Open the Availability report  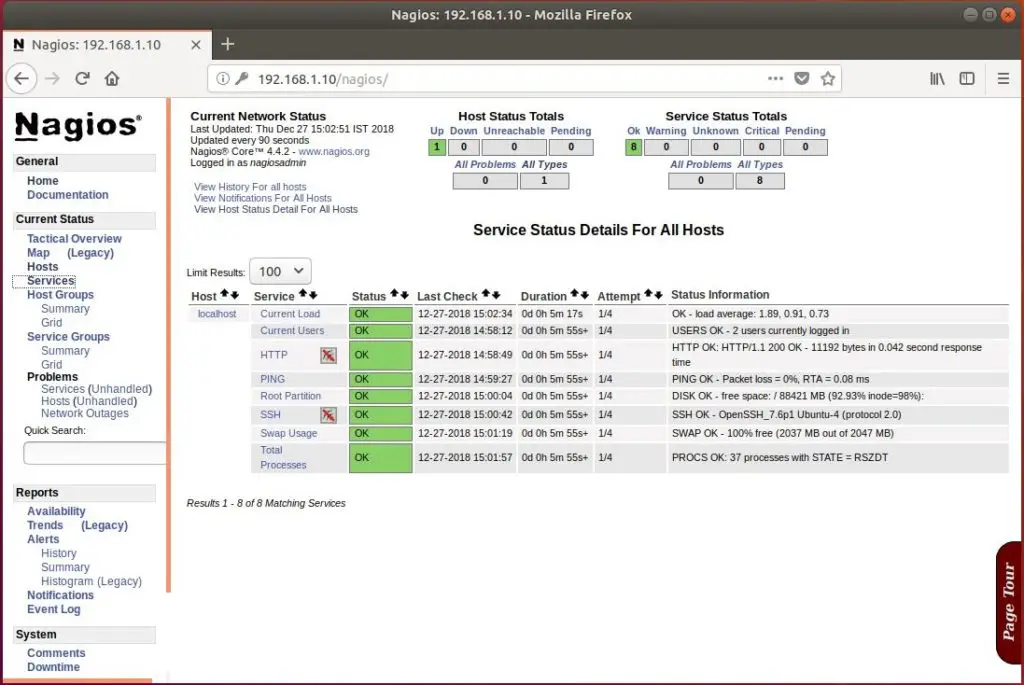coord(56,511)
